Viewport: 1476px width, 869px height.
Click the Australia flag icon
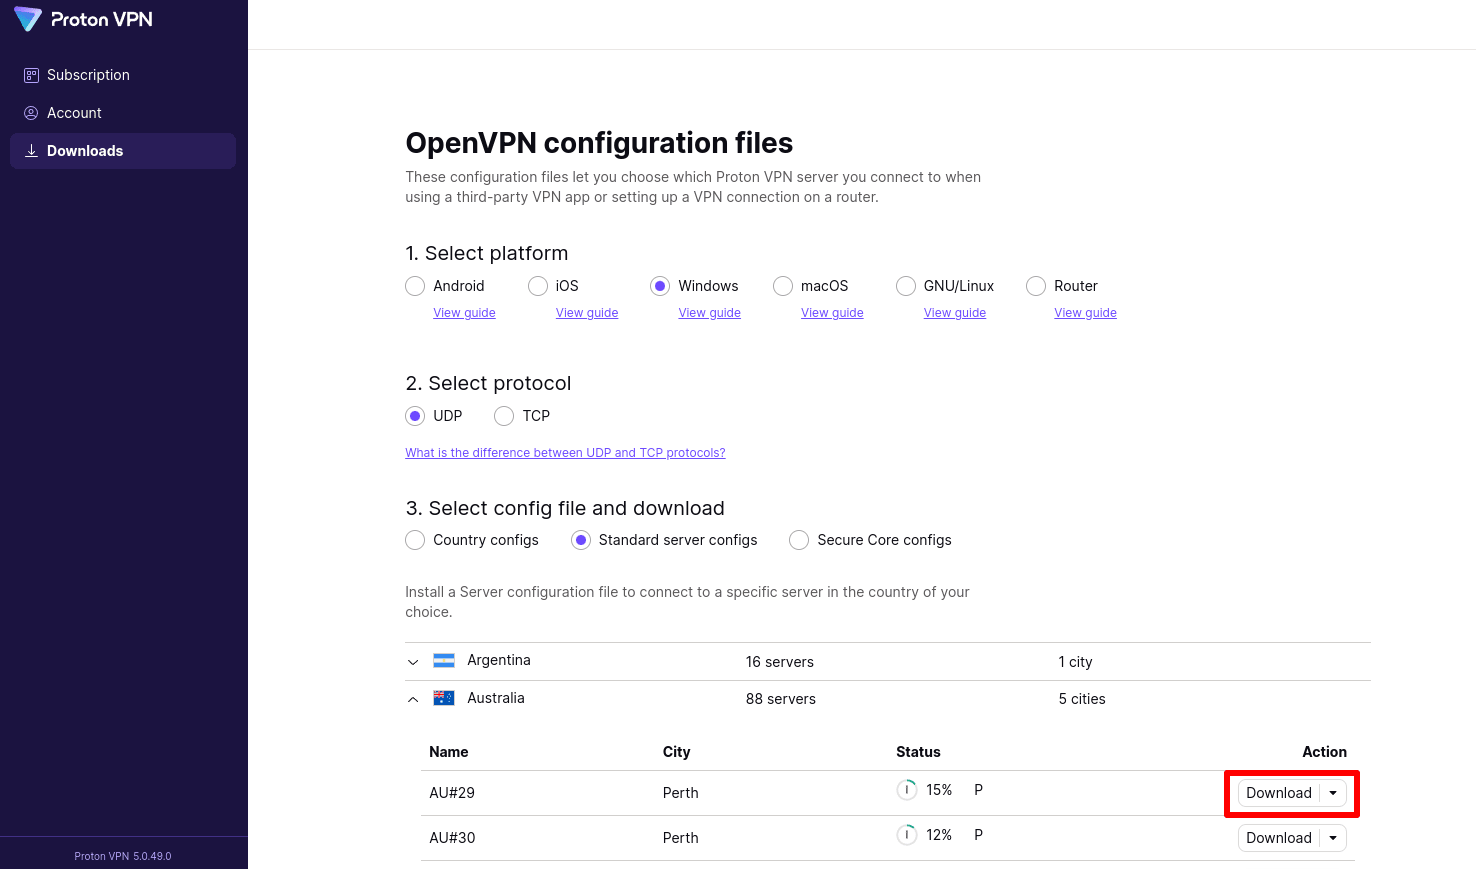coord(444,698)
